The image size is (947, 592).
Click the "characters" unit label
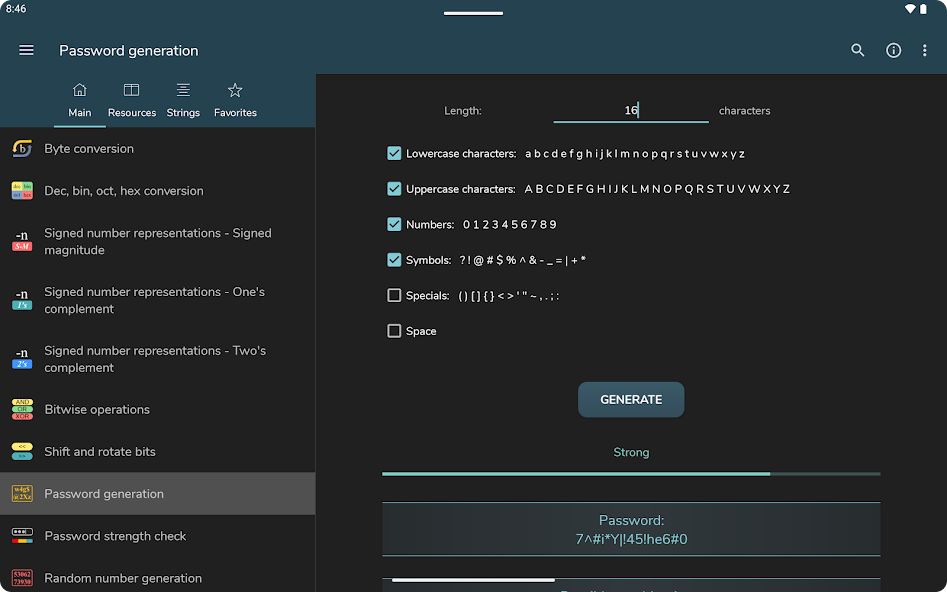click(745, 111)
